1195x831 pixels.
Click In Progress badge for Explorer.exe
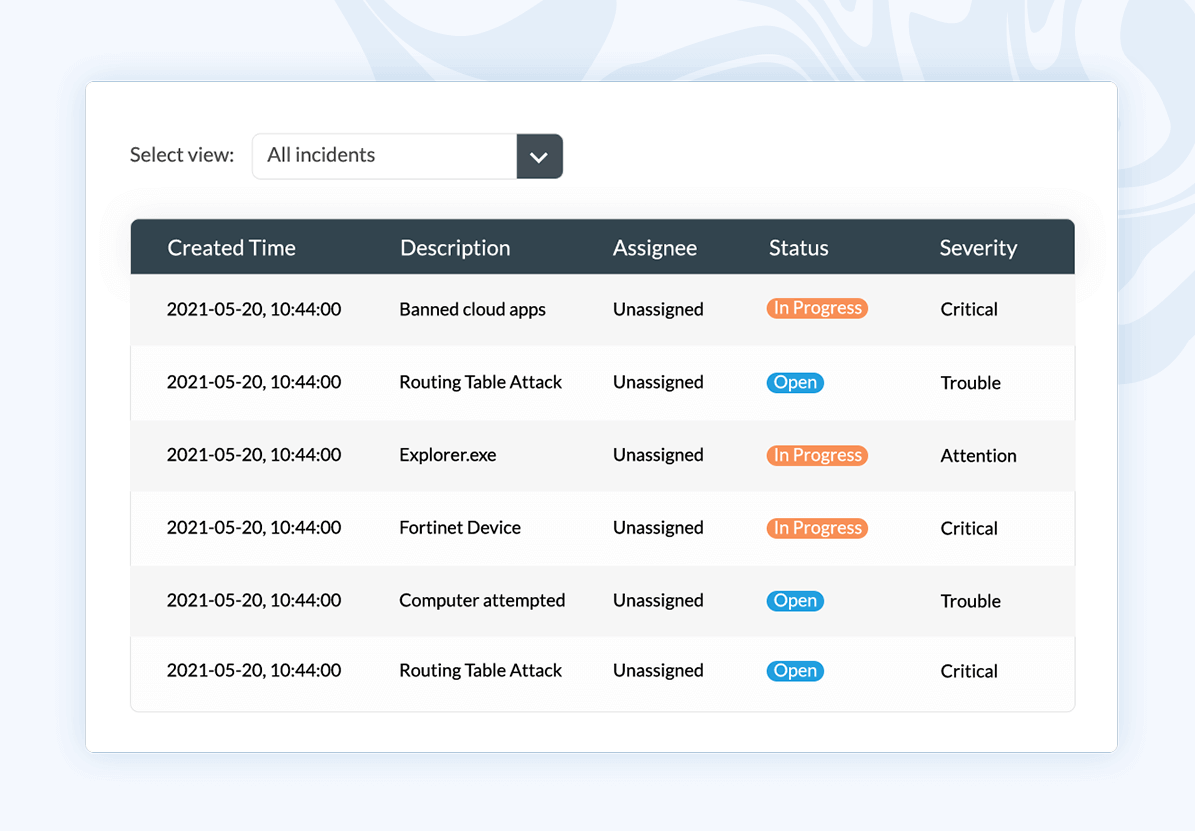click(817, 455)
